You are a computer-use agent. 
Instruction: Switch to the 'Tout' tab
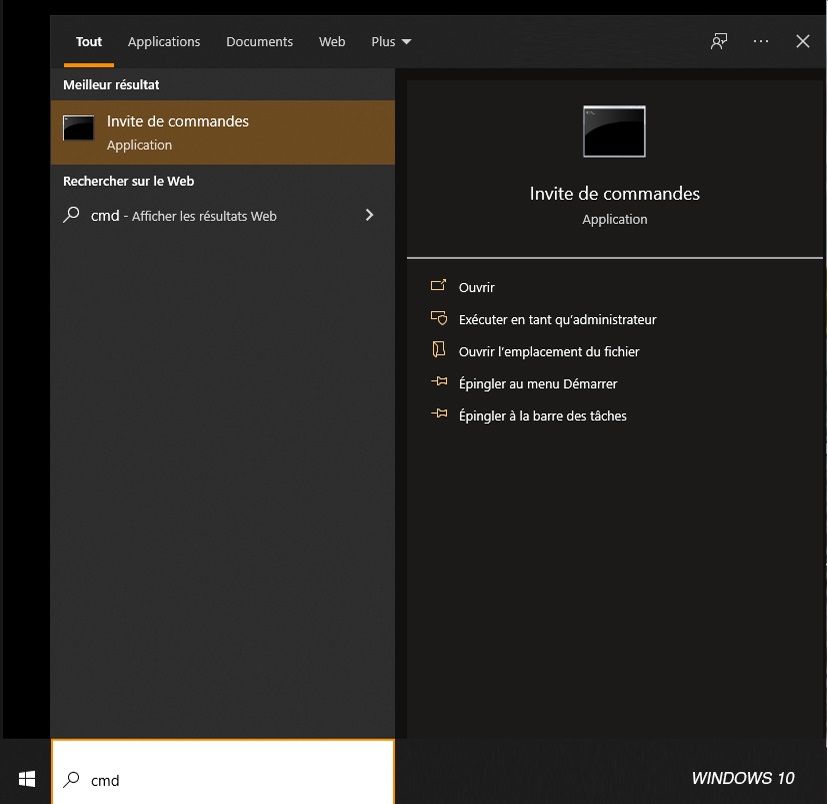[x=89, y=41]
